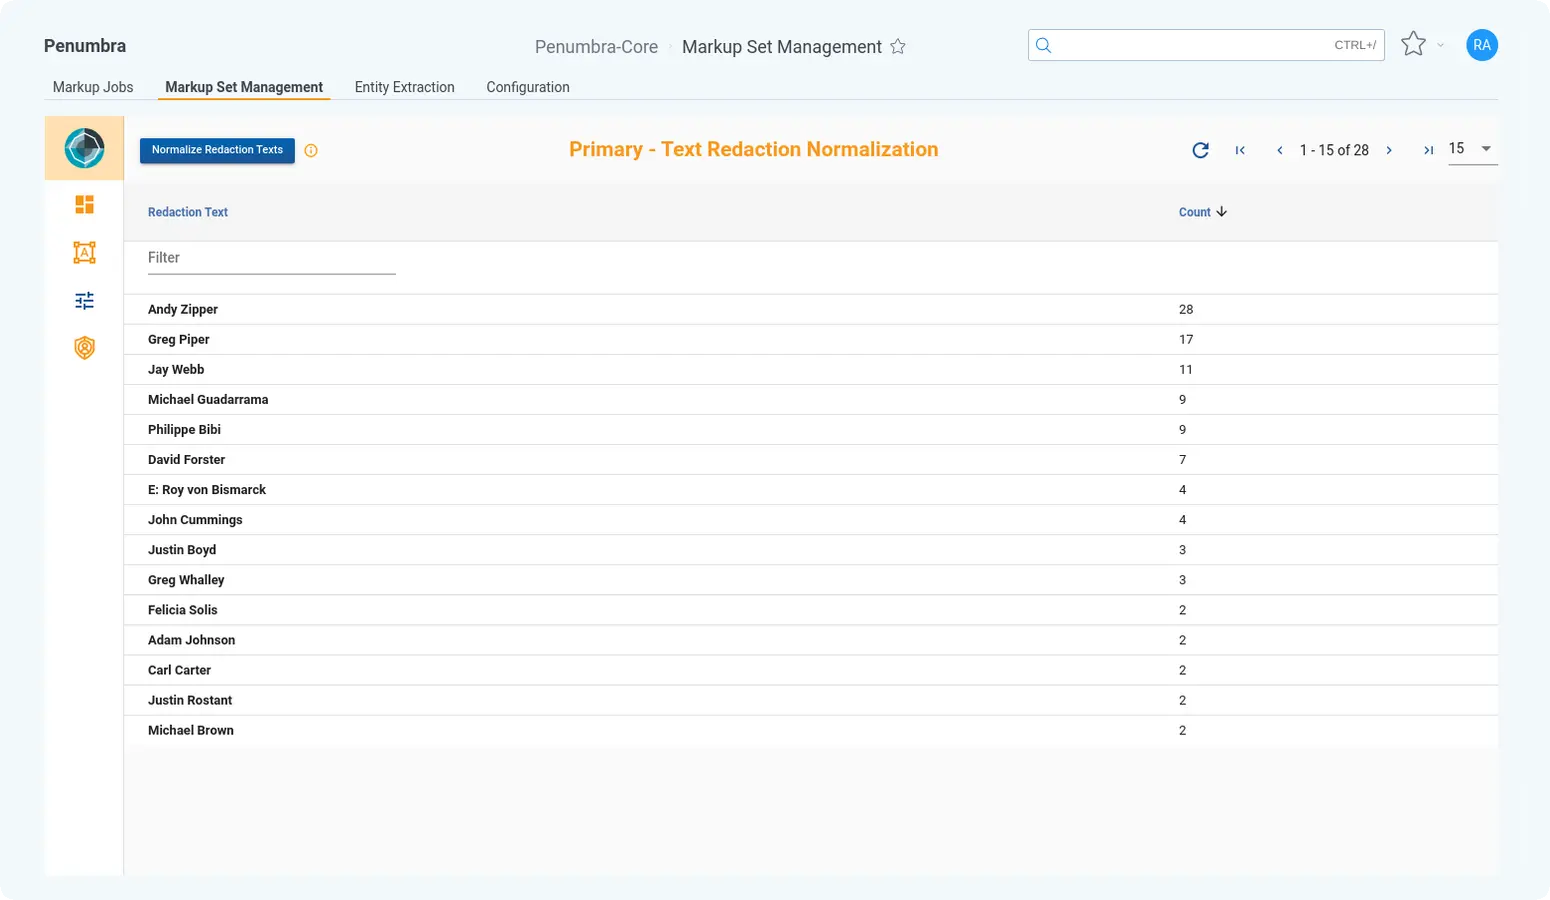Screen dimensions: 1550x900
Task: Go to the first page of results
Action: 1240,150
